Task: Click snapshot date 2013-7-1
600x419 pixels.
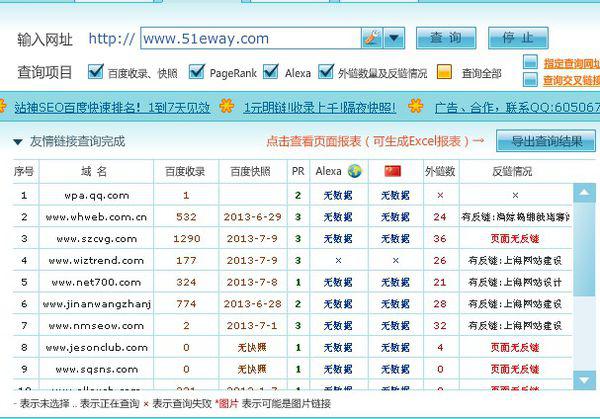Action: point(252,326)
